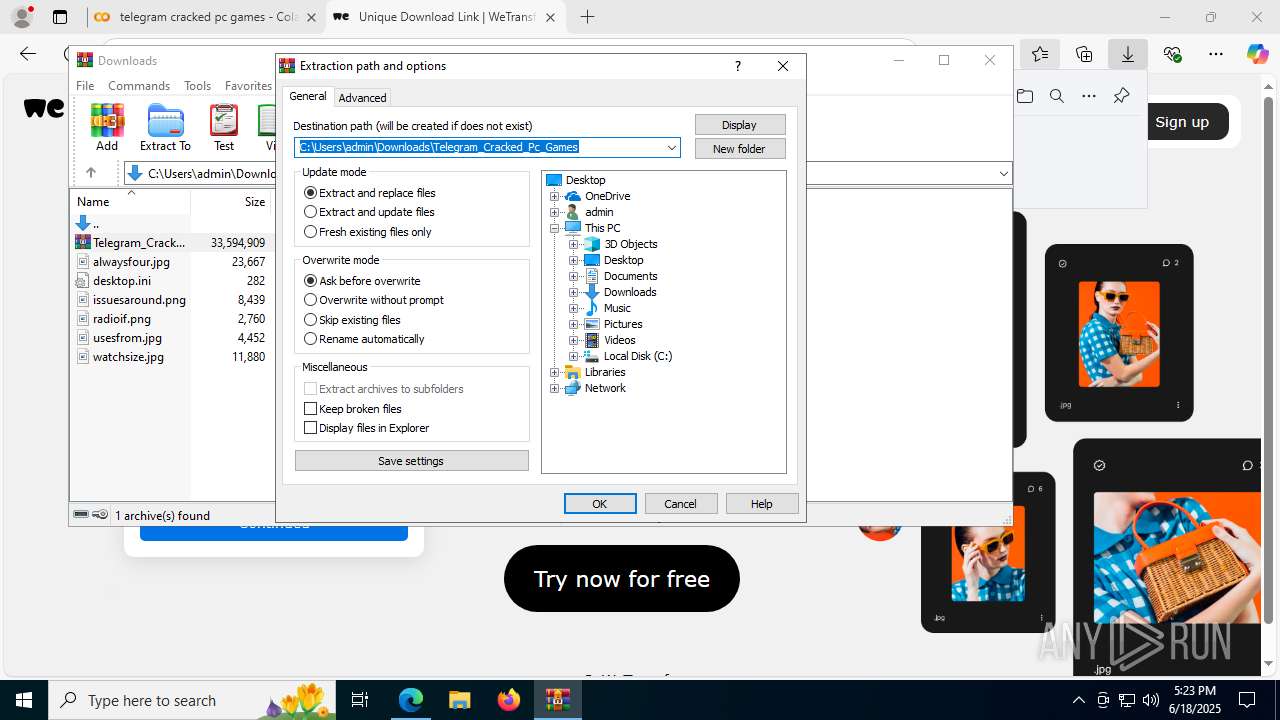Go back in browser
Screen dimensions: 1280x720
tap(28, 54)
